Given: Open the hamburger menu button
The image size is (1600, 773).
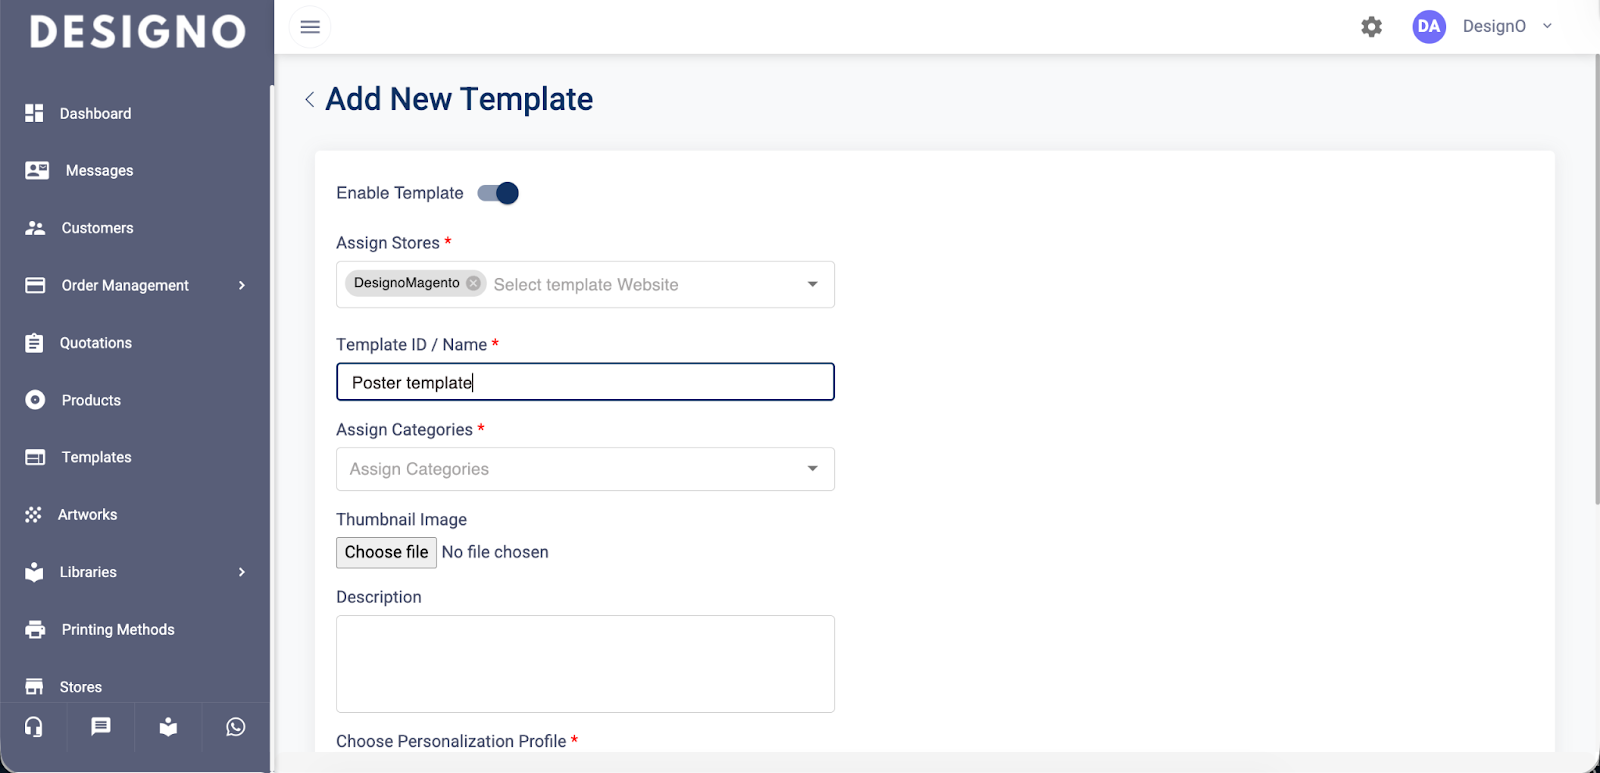Looking at the screenshot, I should pos(310,27).
